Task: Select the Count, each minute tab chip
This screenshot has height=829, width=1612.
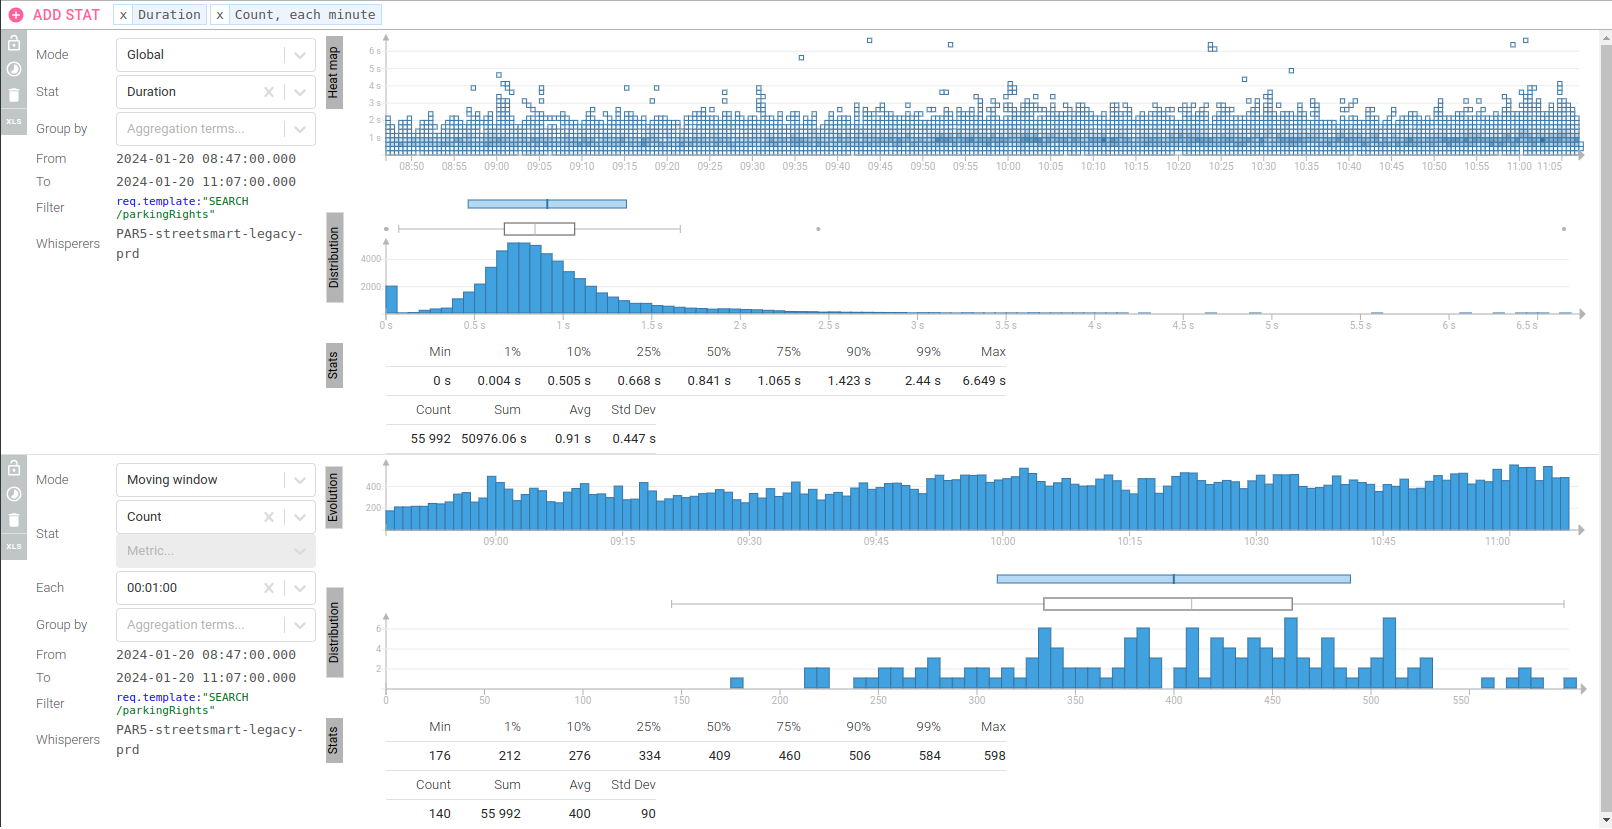Action: pos(305,15)
